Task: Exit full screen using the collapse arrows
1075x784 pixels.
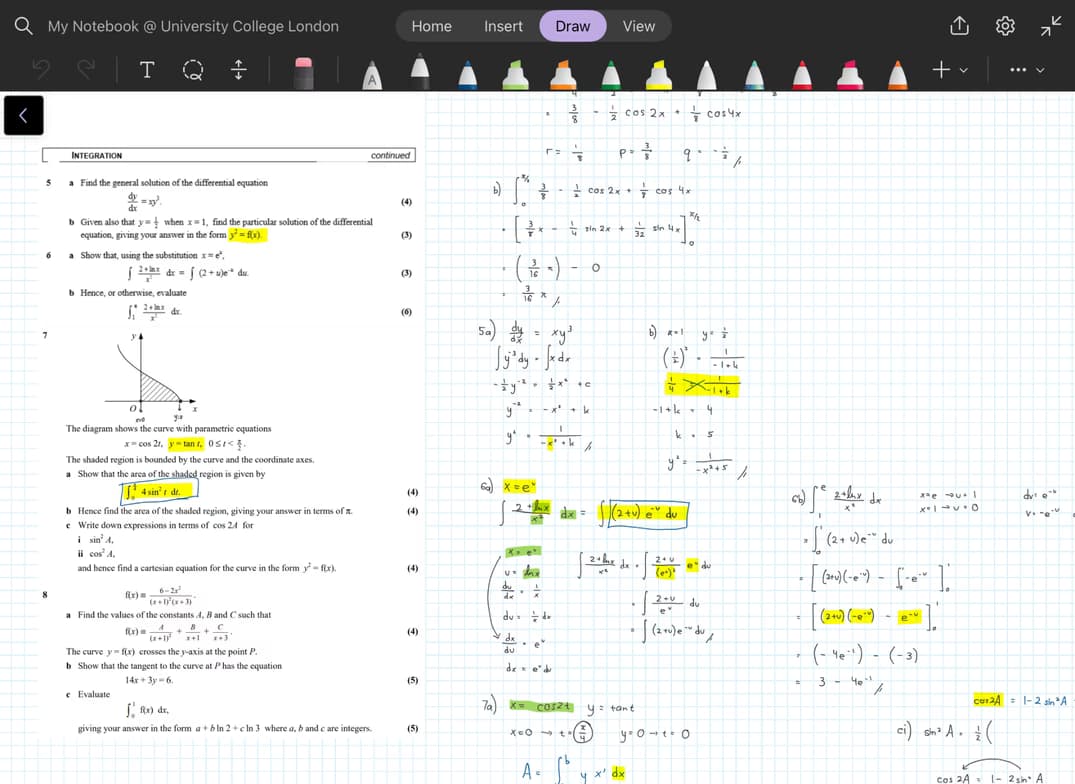Action: pyautogui.click(x=1048, y=26)
